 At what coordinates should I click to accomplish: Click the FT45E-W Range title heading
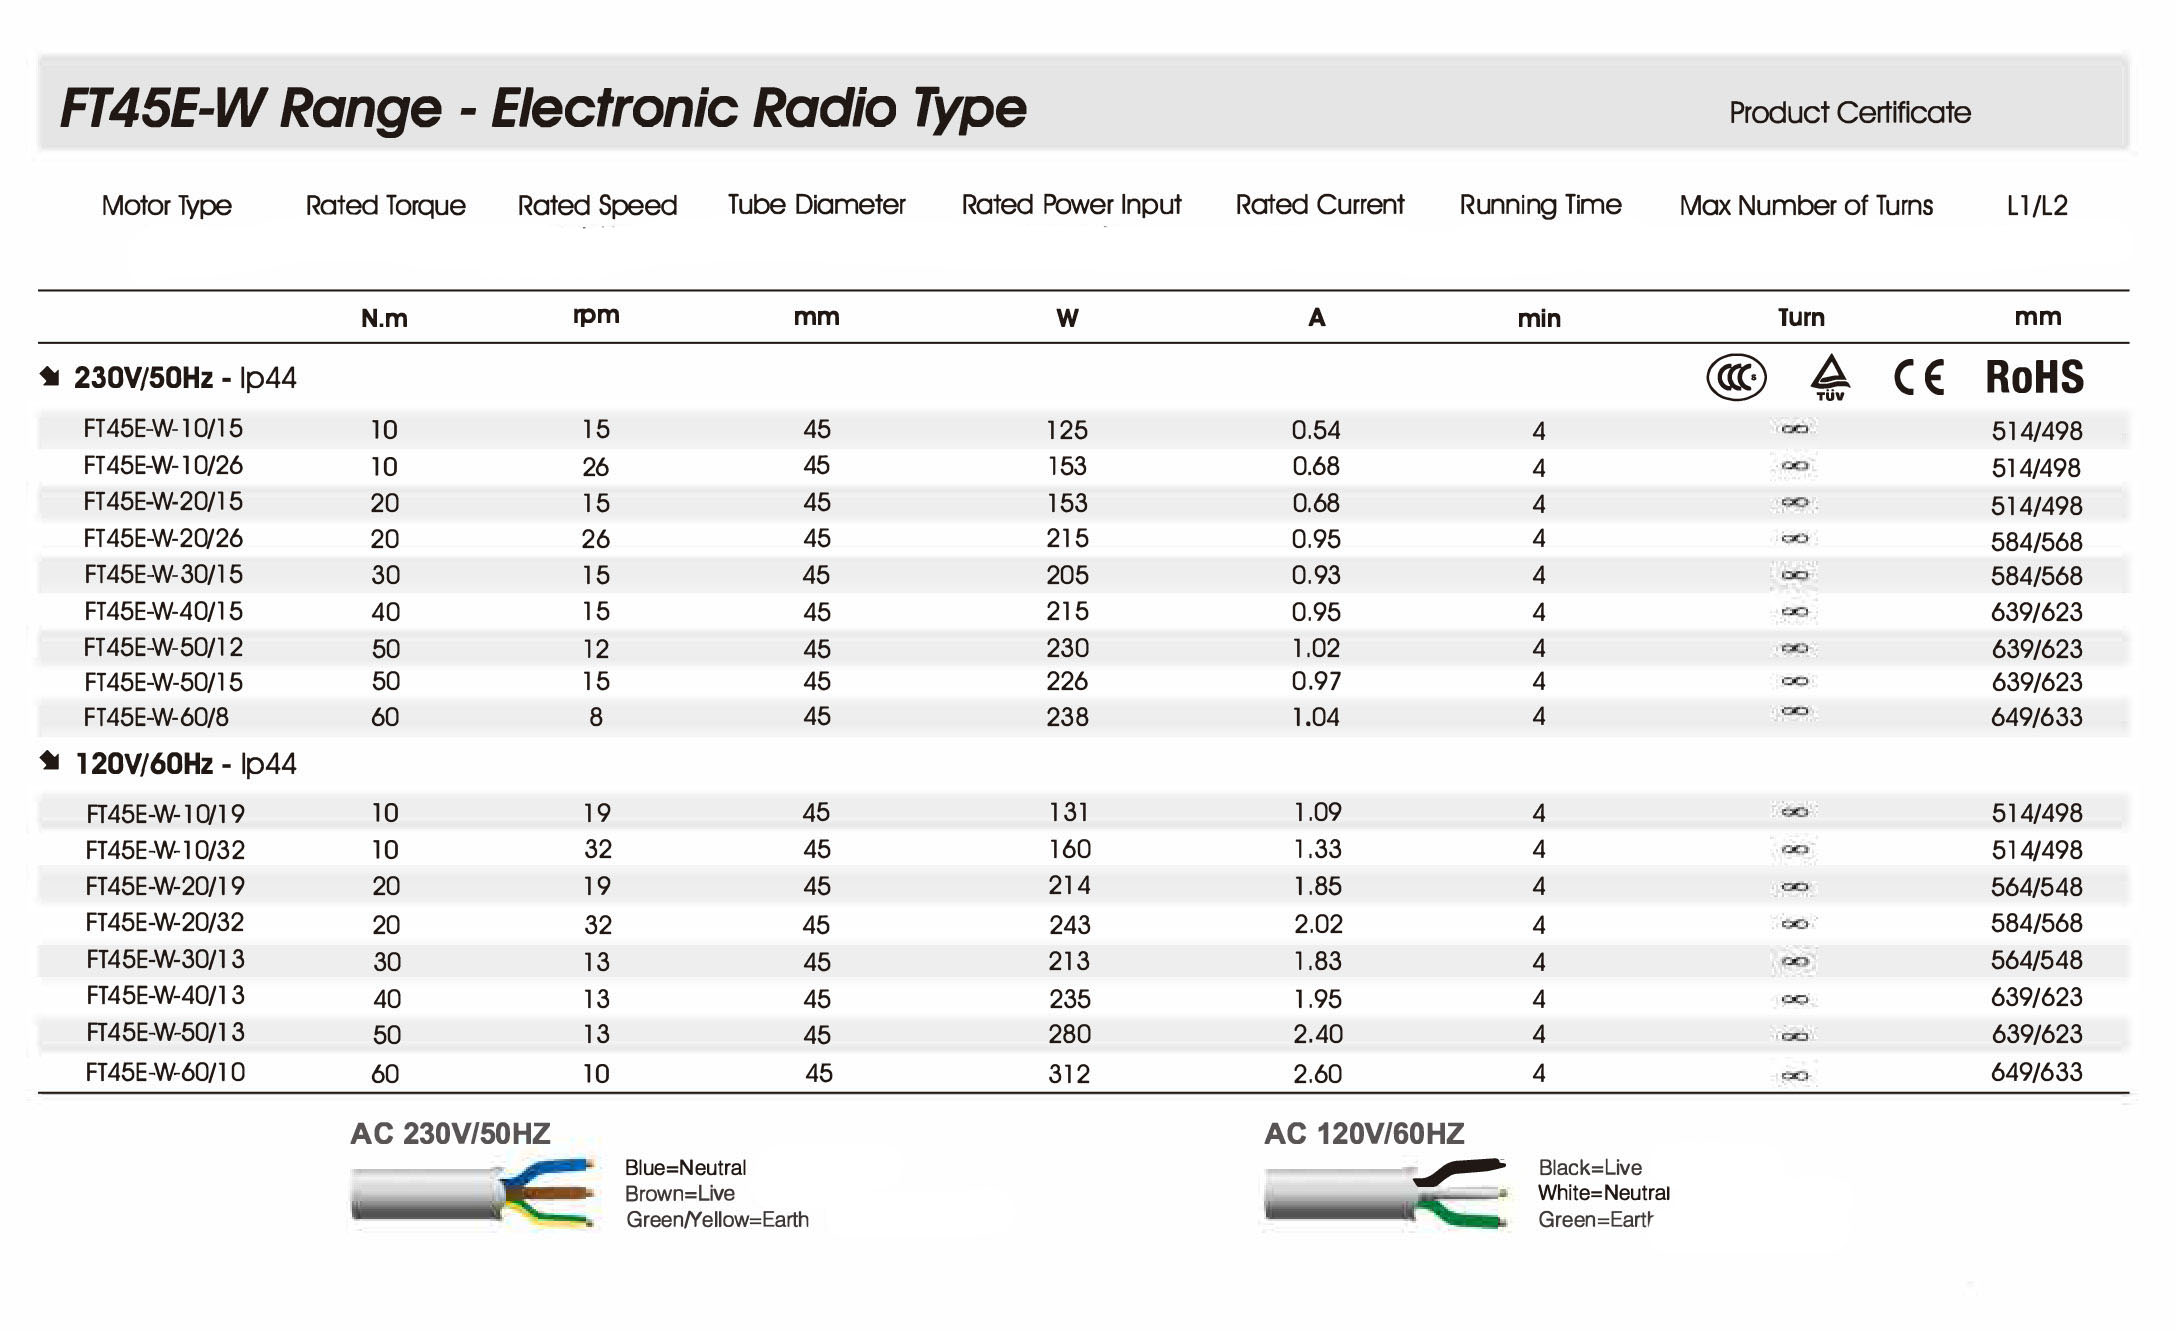pos(543,108)
